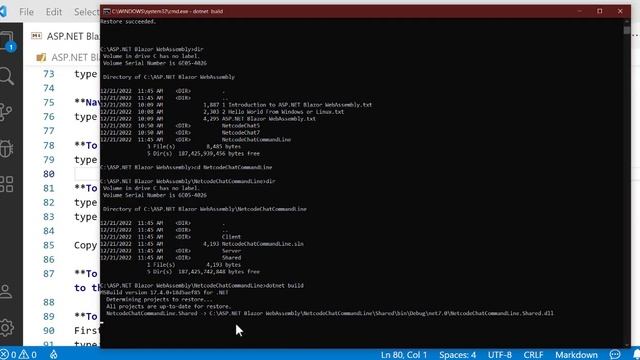640x360 pixels.
Task: Open the Accounts menu icon
Action: coord(6,291)
